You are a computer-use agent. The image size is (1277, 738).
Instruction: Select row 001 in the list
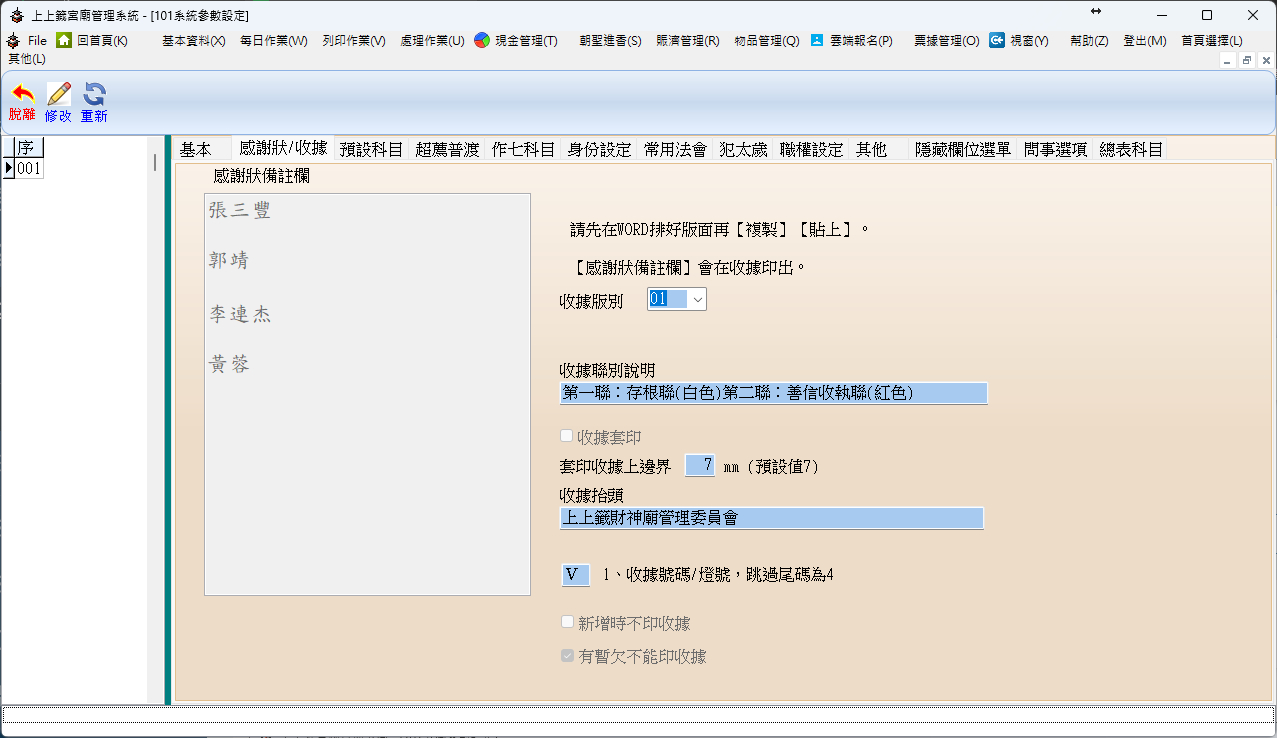point(28,169)
